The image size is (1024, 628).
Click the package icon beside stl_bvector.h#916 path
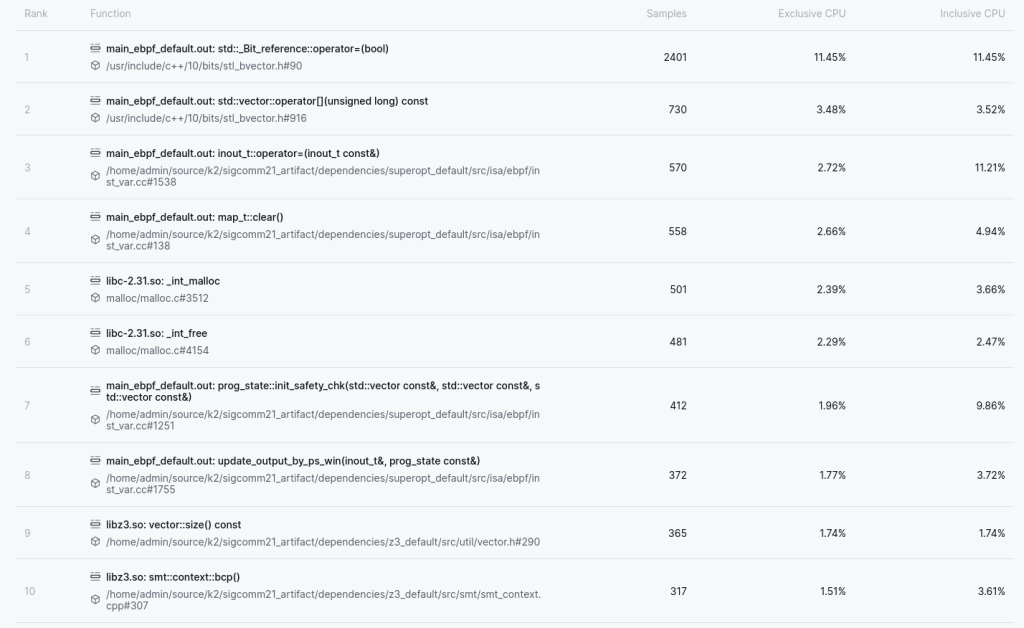click(96, 118)
